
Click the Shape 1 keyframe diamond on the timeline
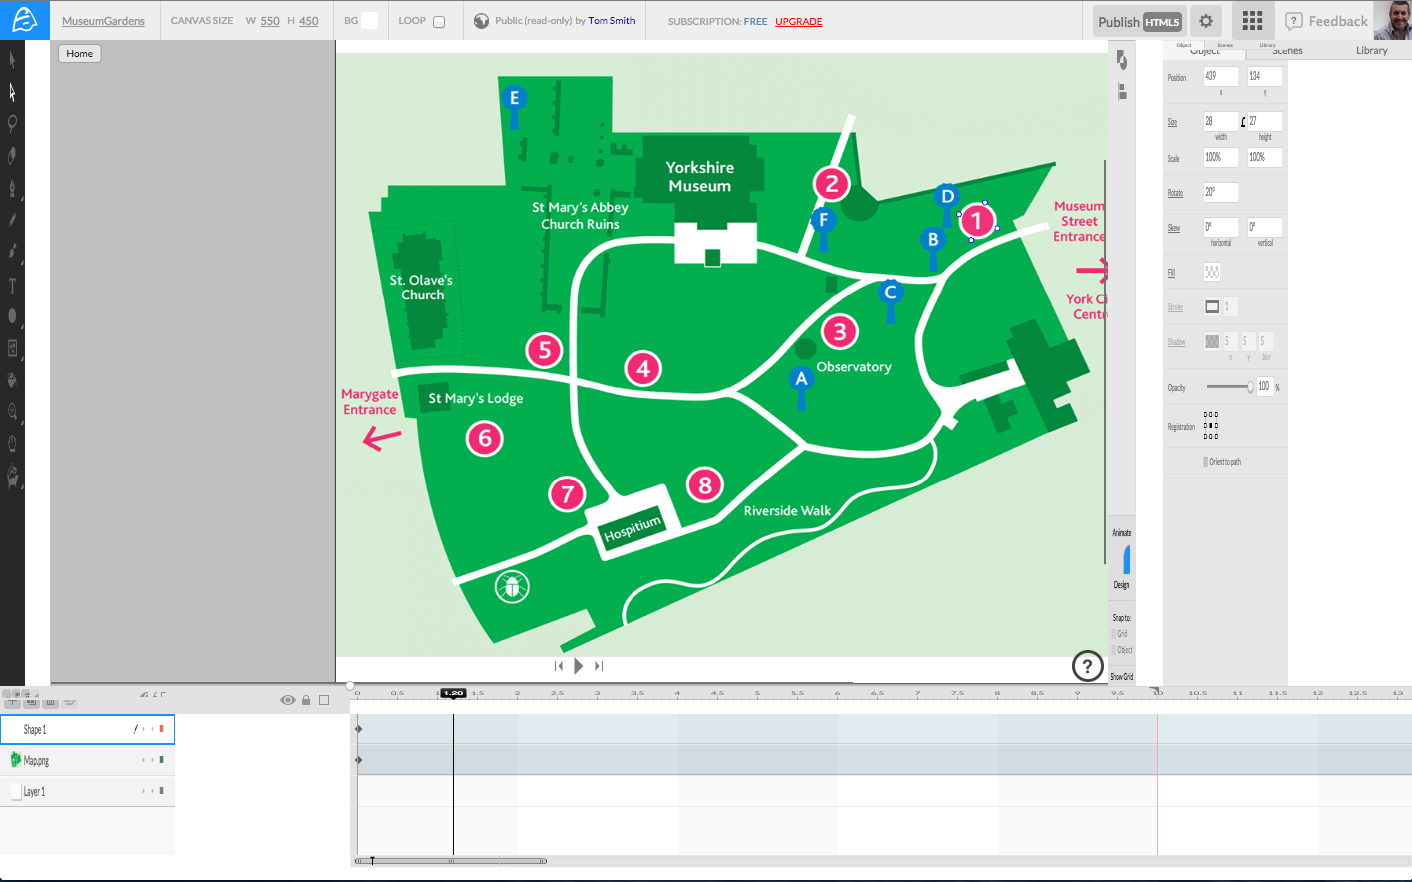point(358,729)
